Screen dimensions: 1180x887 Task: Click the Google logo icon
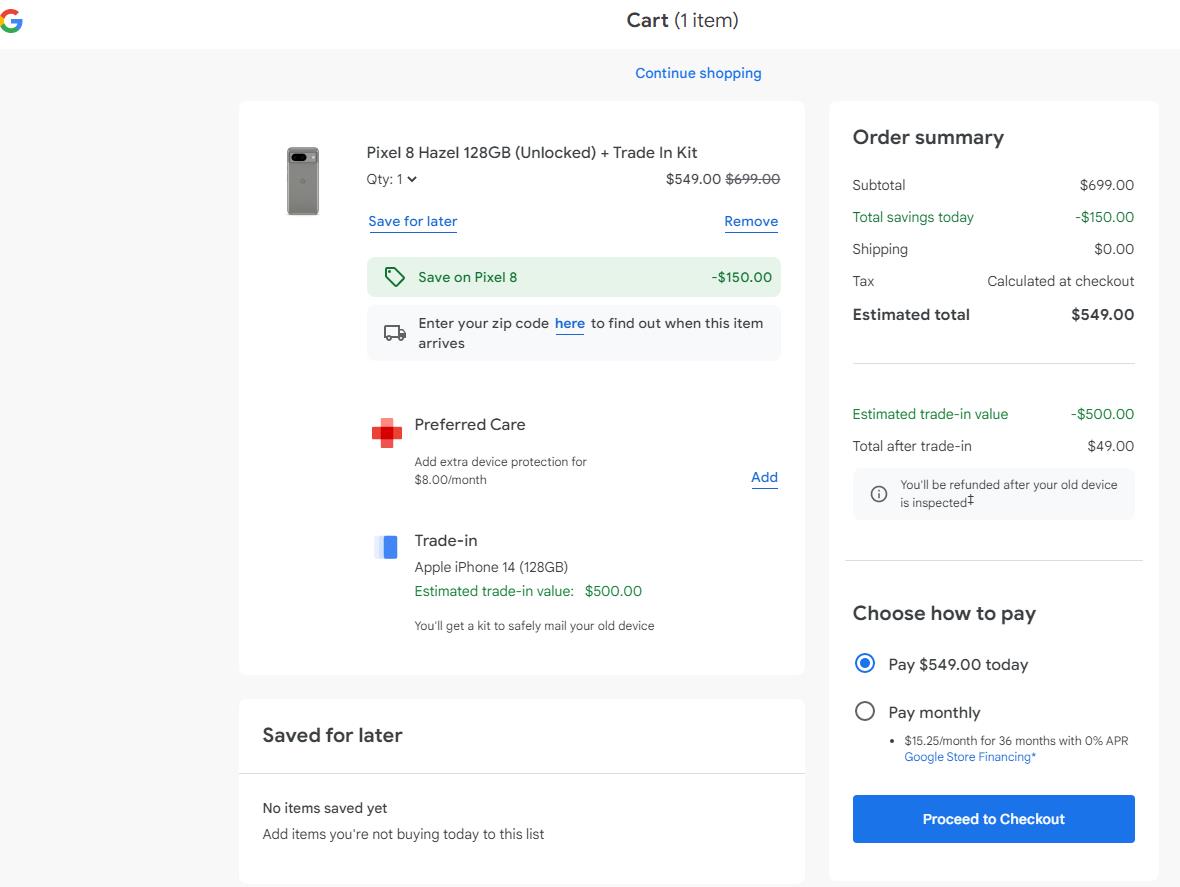click(11, 20)
